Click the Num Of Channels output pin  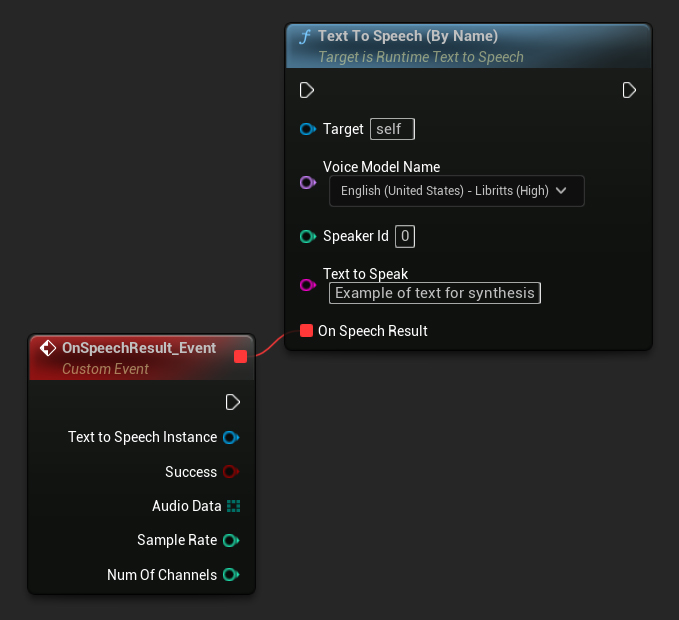pyautogui.click(x=230, y=575)
